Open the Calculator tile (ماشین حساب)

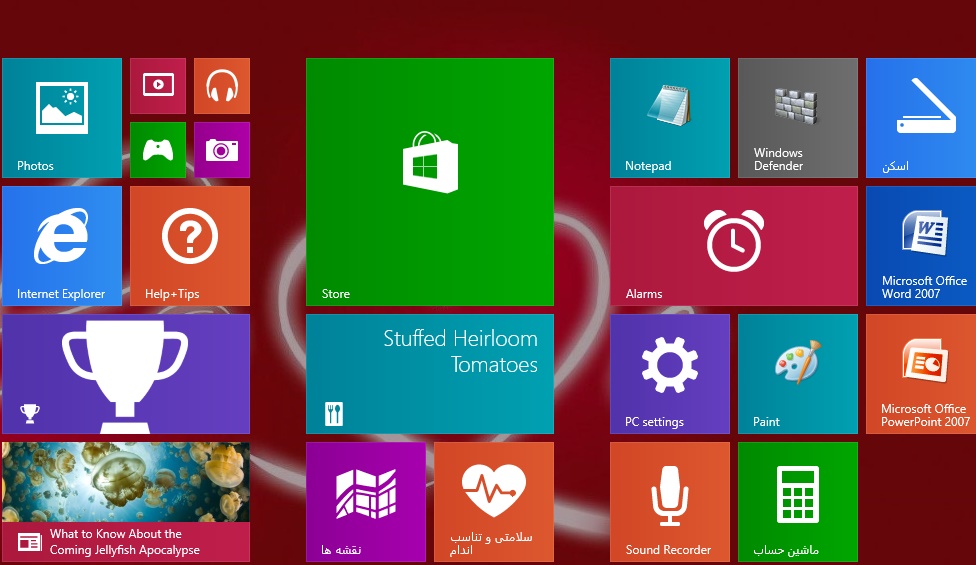pos(798,502)
